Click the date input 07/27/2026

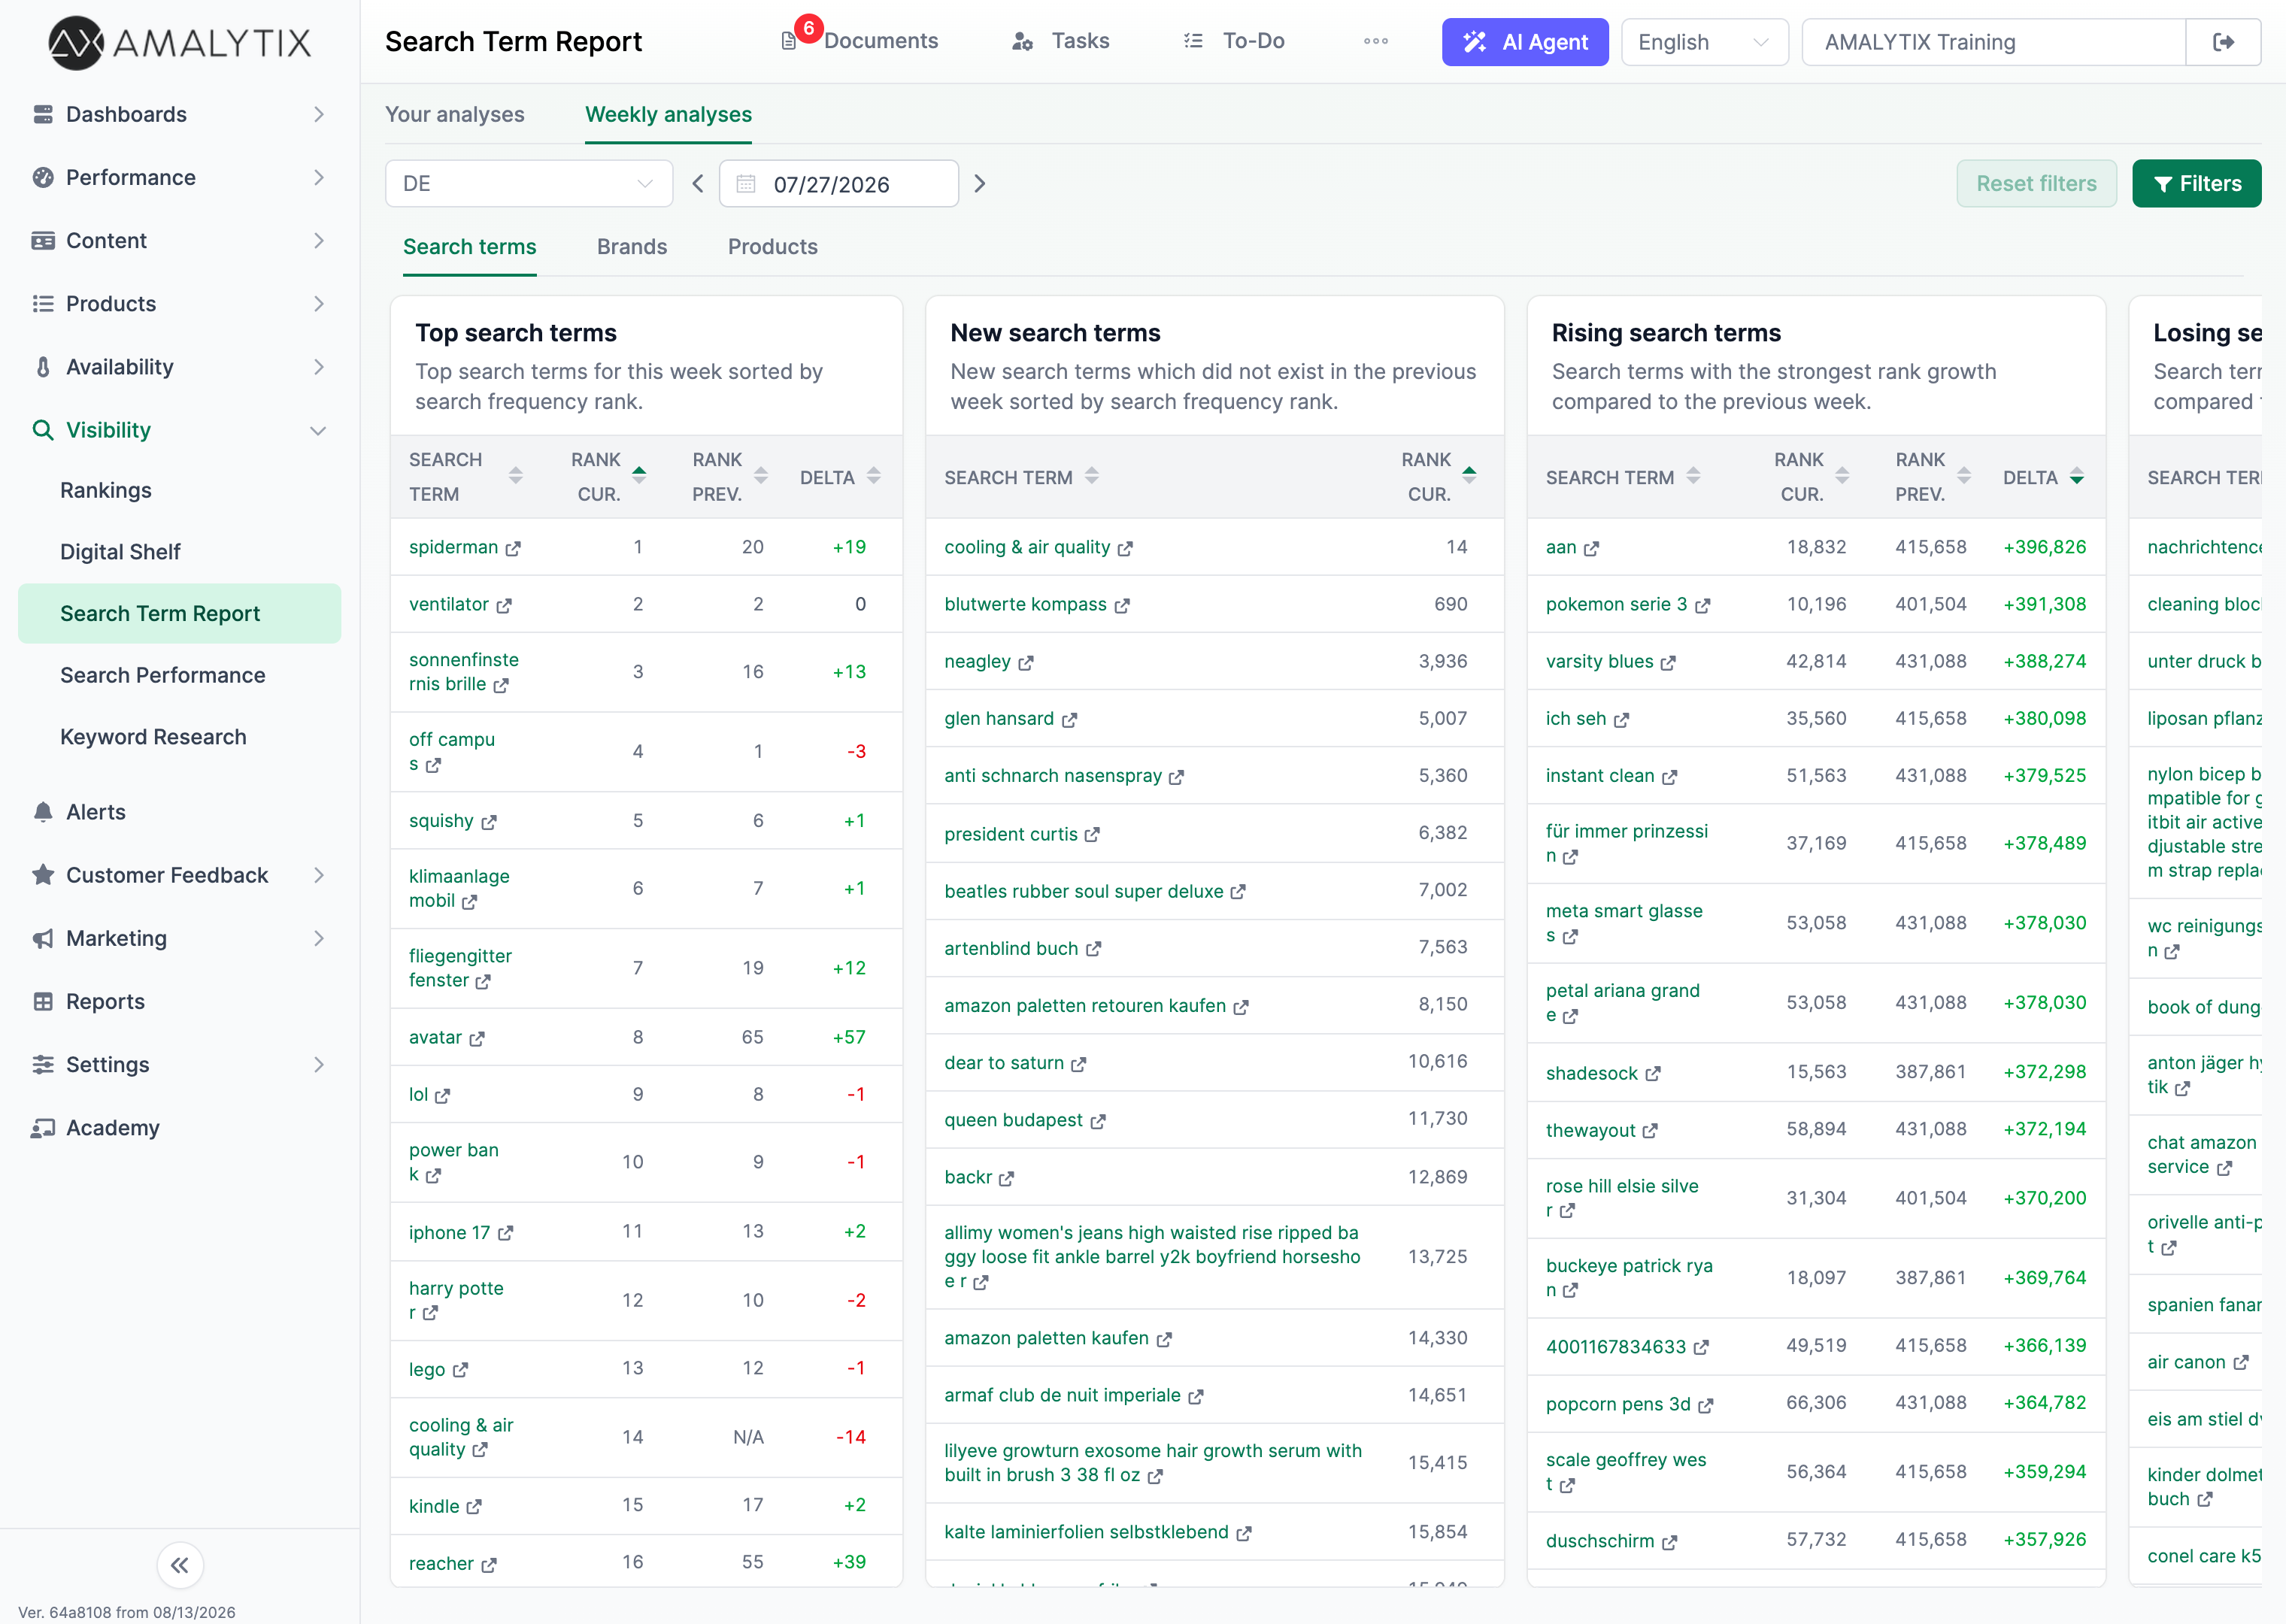tap(839, 184)
